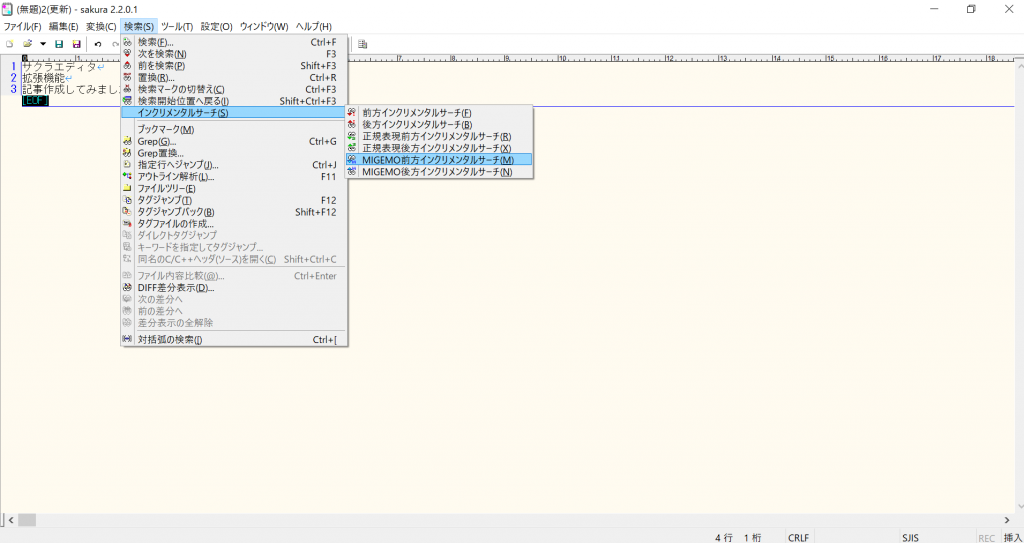Image resolution: width=1024 pixels, height=543 pixels.
Task: Expand the インクリメンタルサーチ(S) submenu entry
Action: coord(234,113)
